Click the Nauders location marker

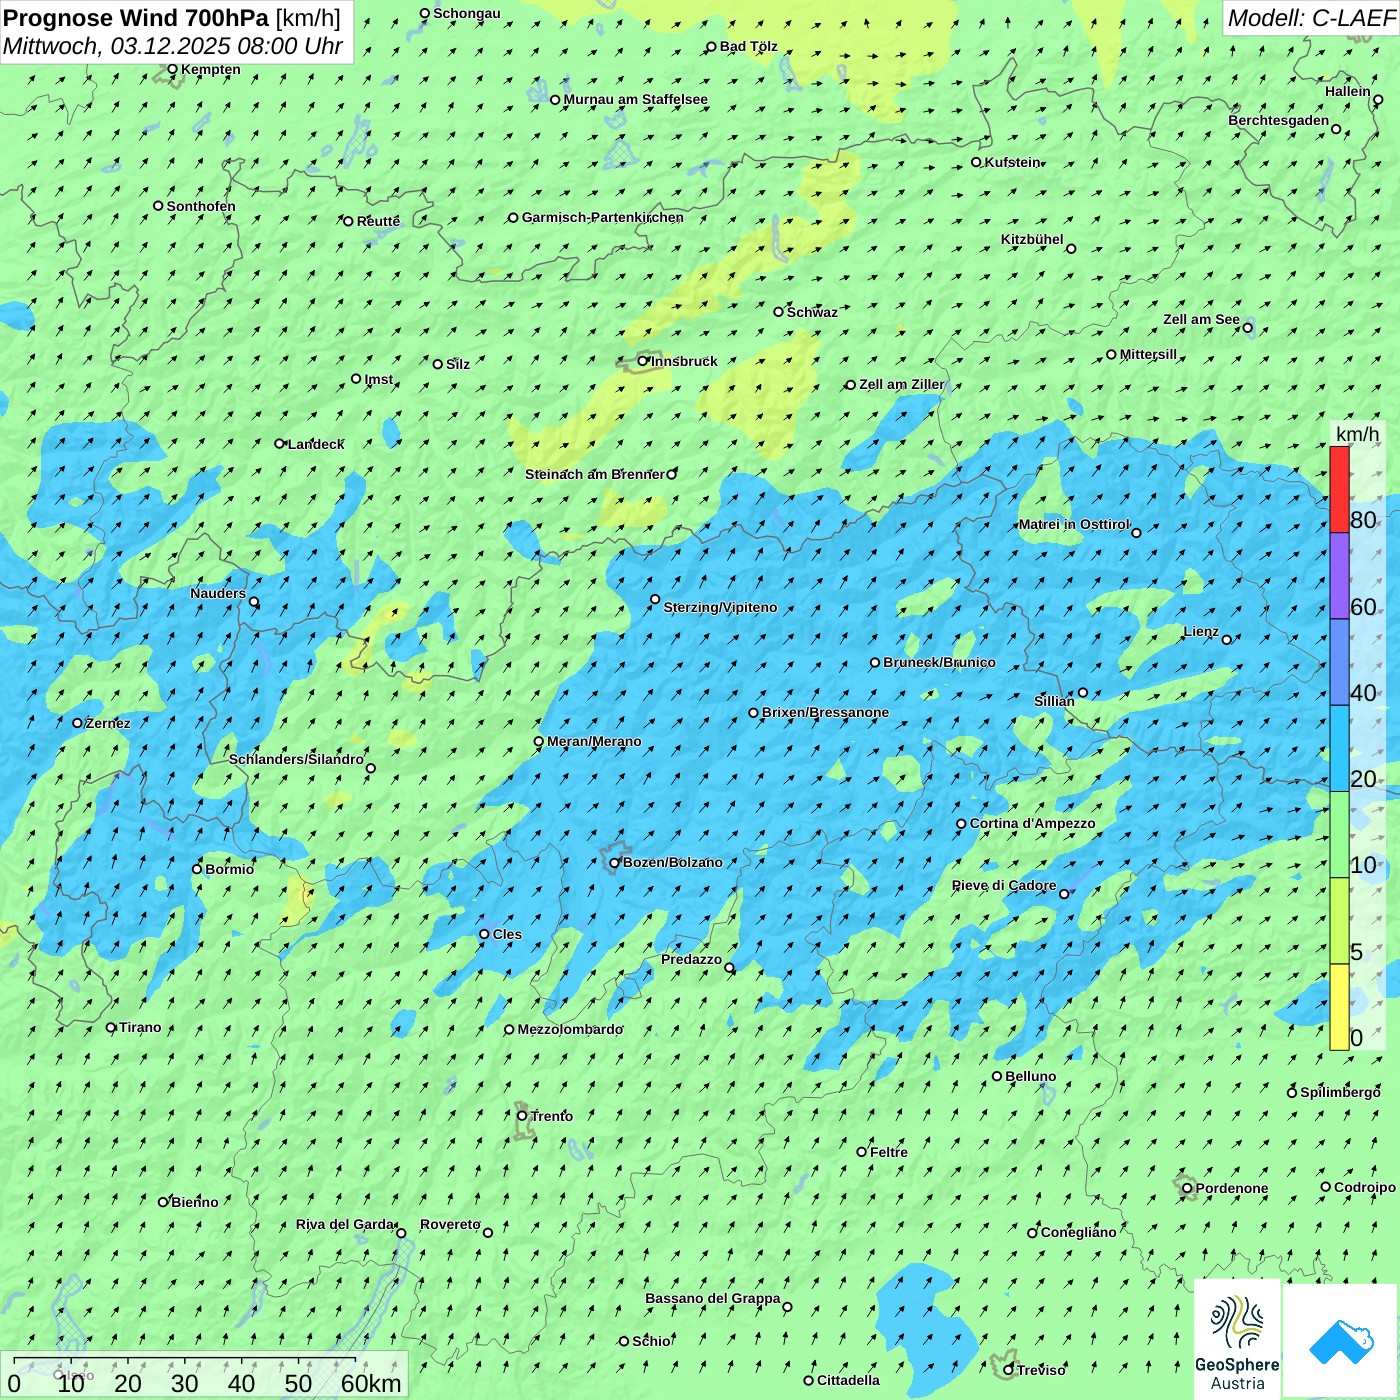pyautogui.click(x=254, y=602)
